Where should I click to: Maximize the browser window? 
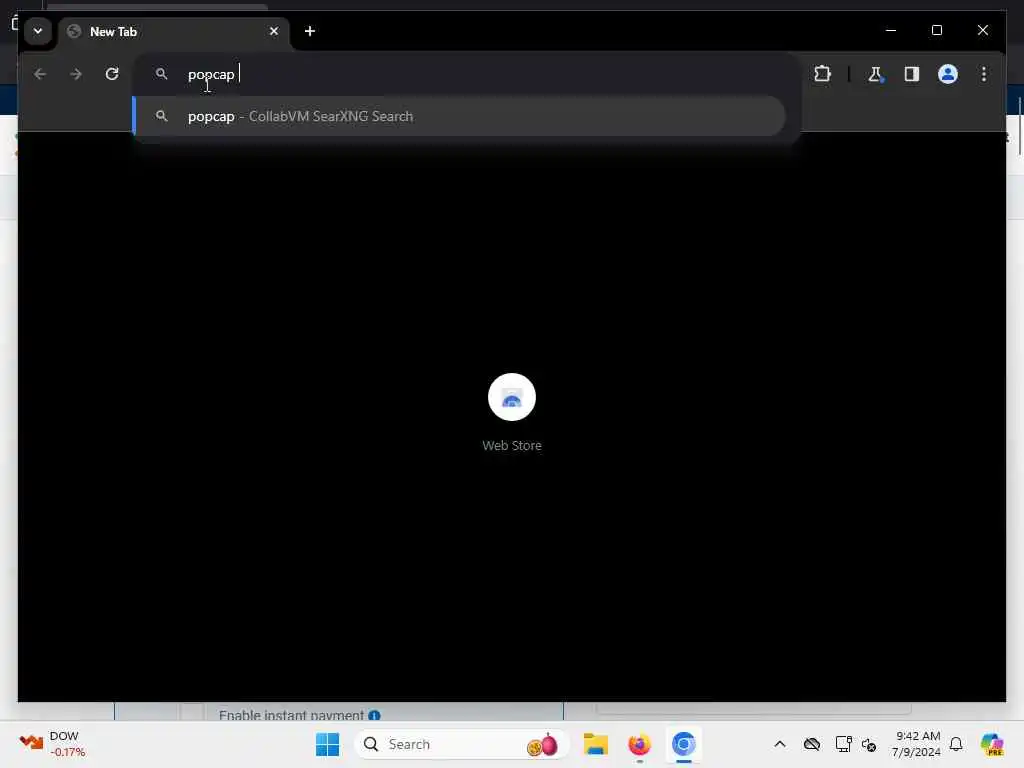(936, 30)
